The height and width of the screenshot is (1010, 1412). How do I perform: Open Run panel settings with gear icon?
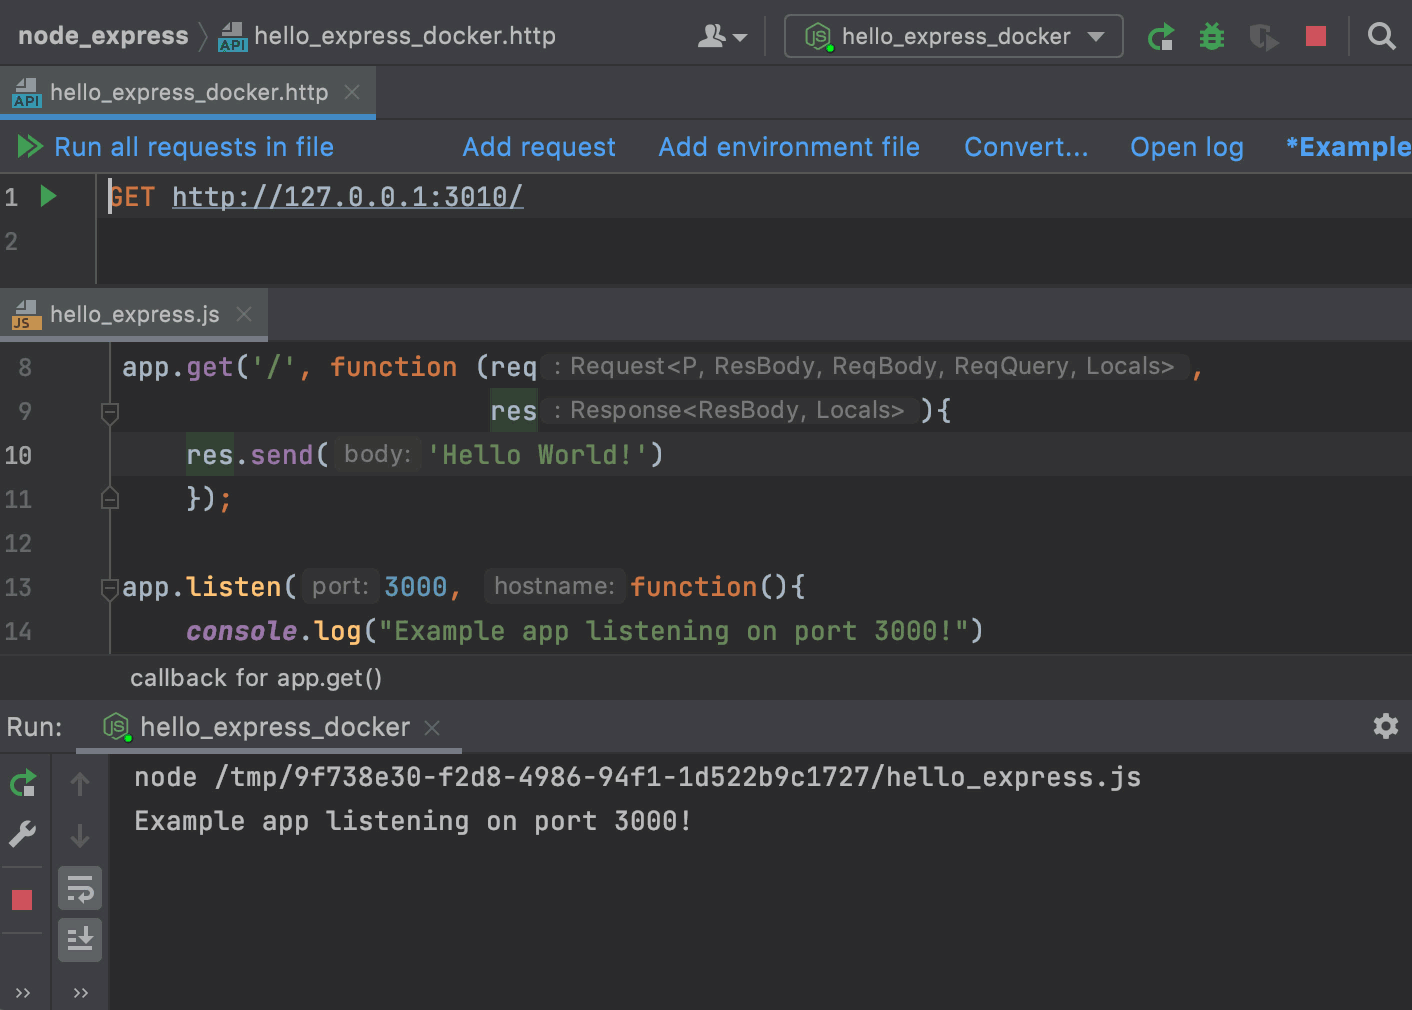[1386, 726]
